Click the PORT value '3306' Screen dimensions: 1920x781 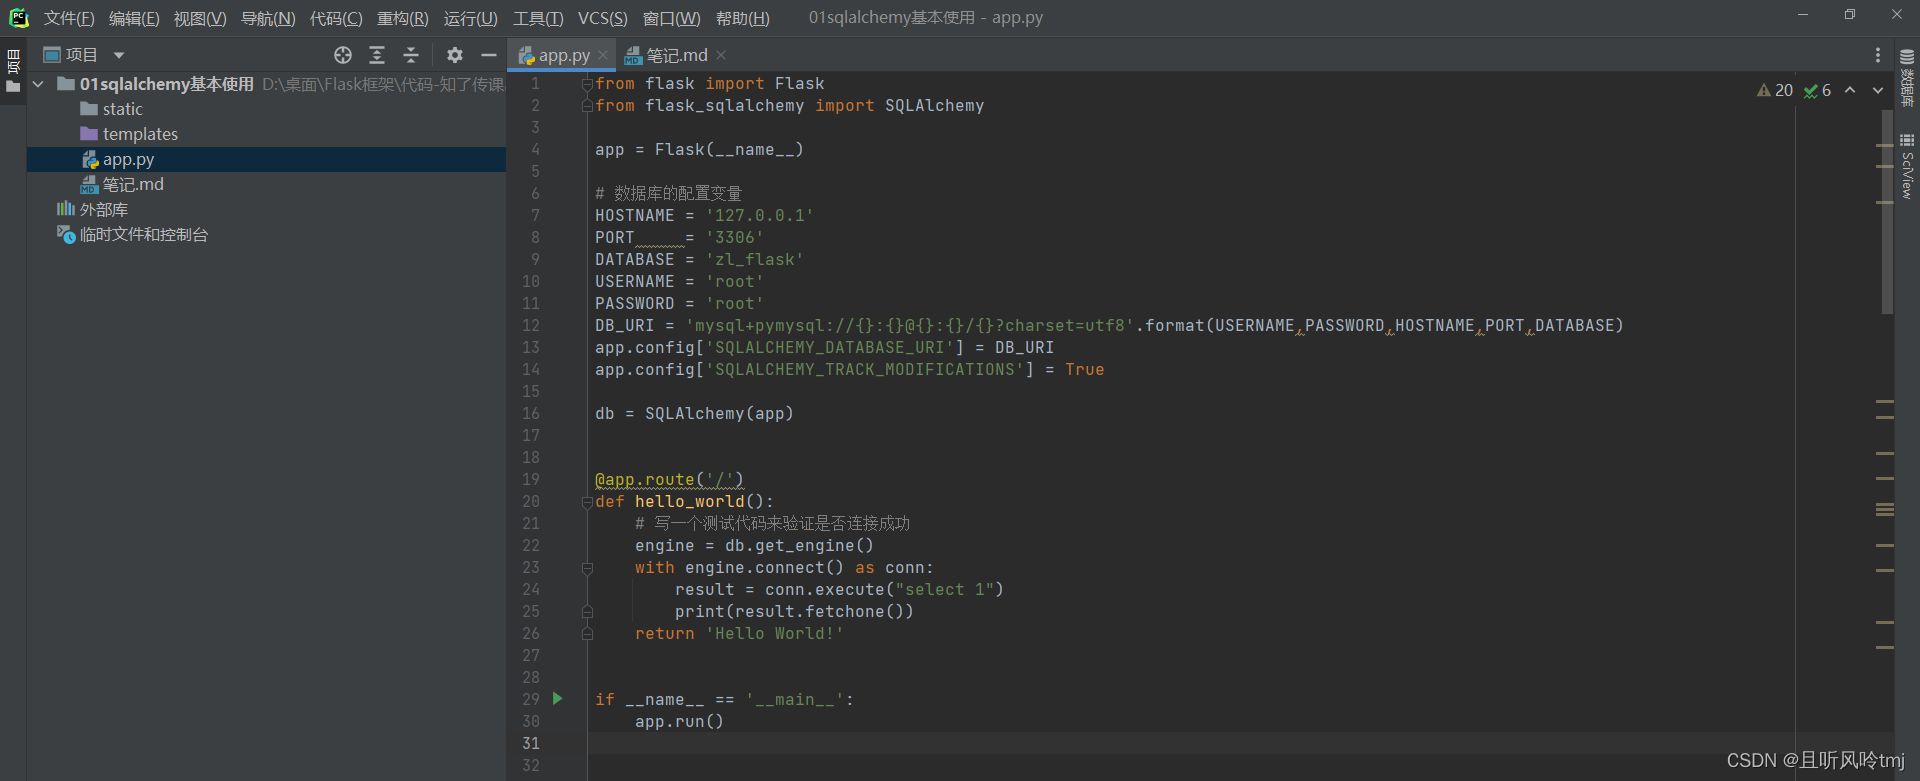[735, 237]
